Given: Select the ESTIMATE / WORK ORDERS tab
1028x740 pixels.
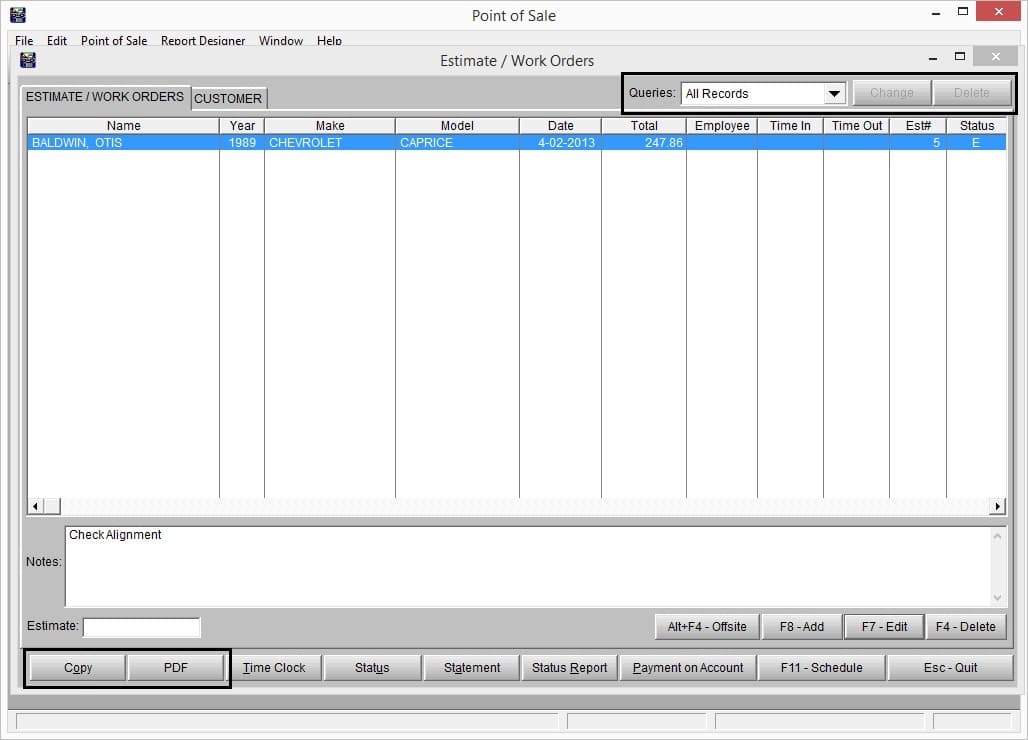Looking at the screenshot, I should 105,97.
